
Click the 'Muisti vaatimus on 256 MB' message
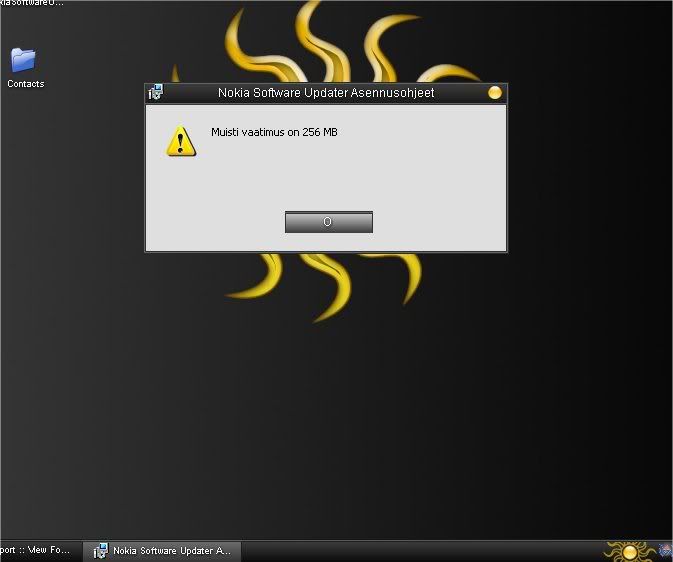click(x=274, y=132)
